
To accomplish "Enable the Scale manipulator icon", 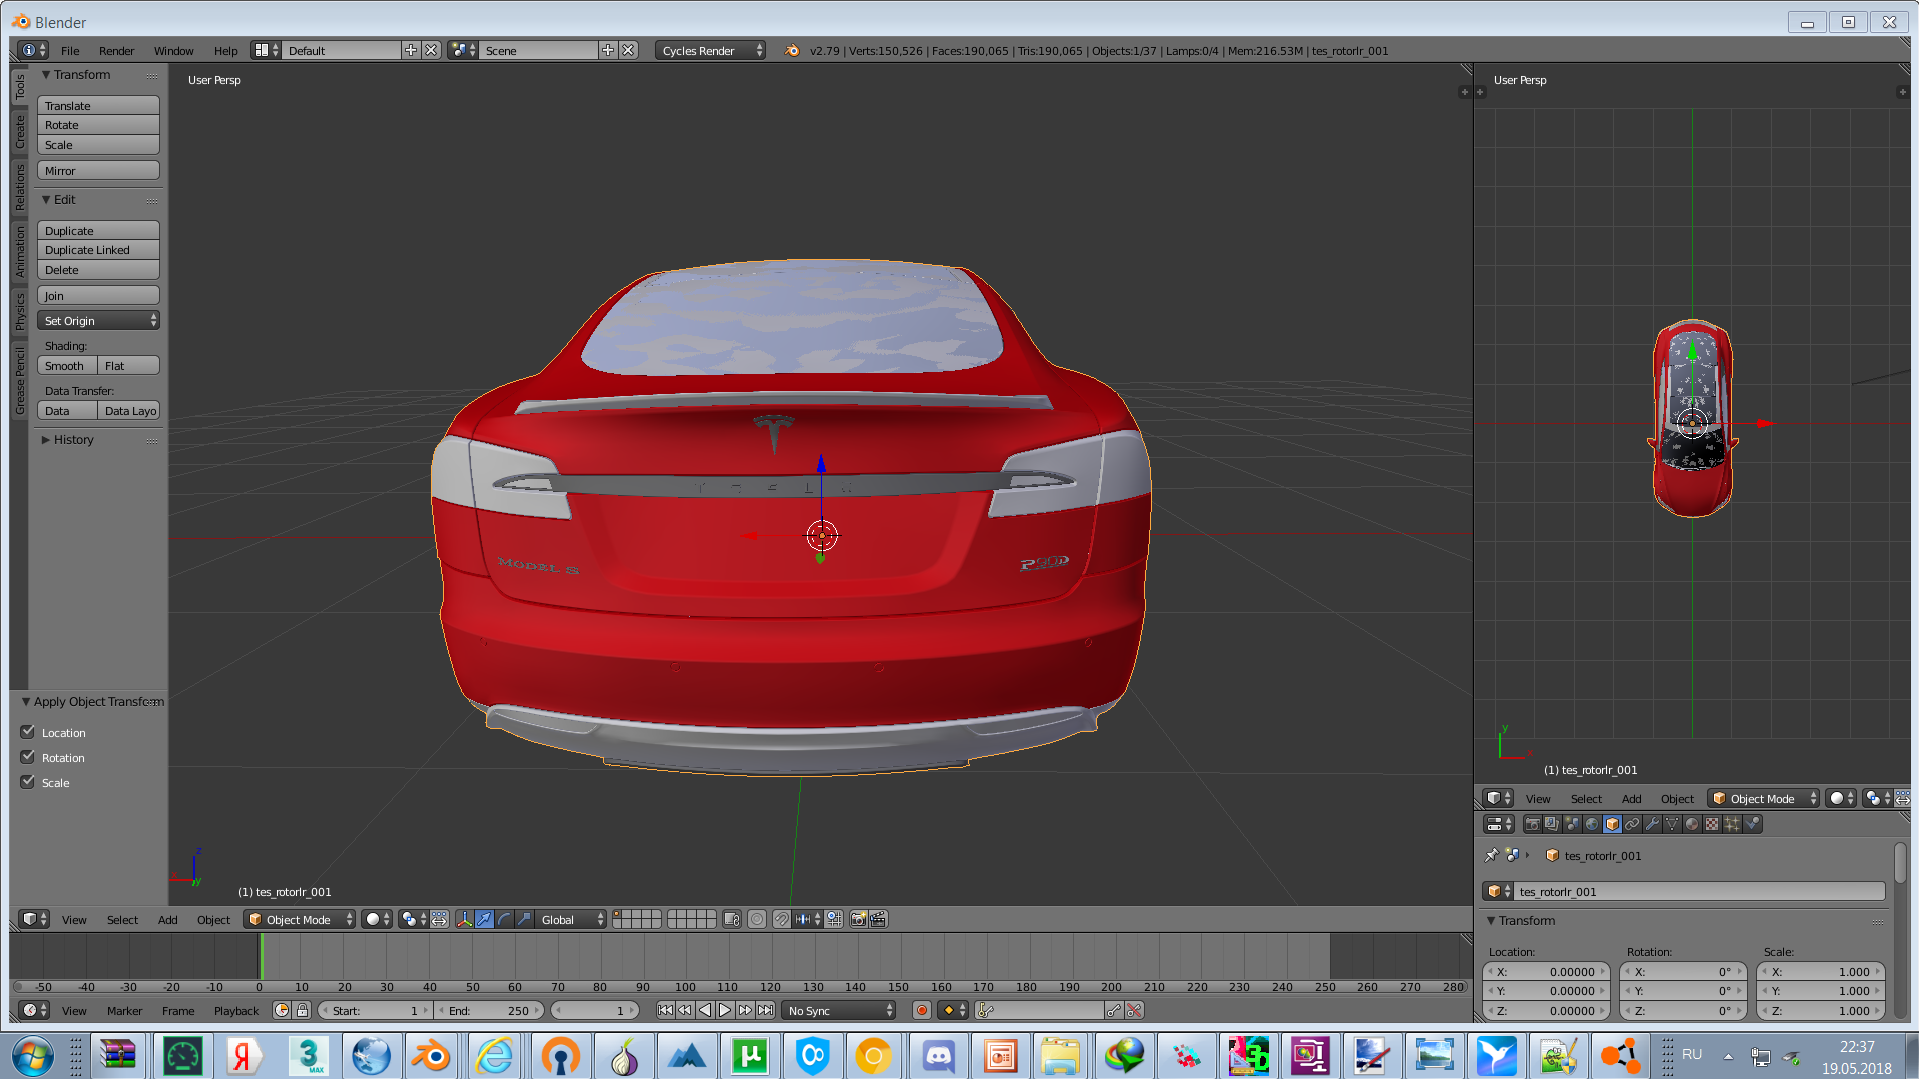I will tap(525, 919).
